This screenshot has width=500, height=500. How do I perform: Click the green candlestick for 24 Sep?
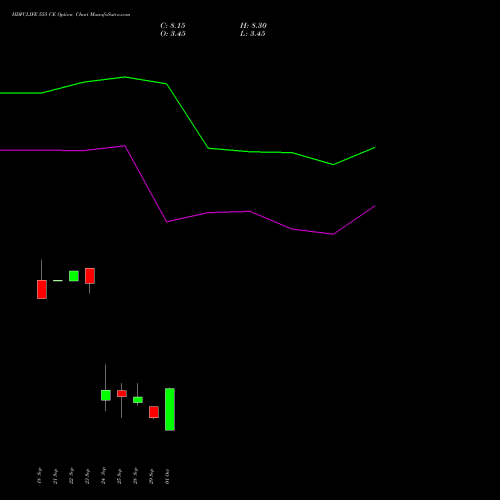[106, 395]
